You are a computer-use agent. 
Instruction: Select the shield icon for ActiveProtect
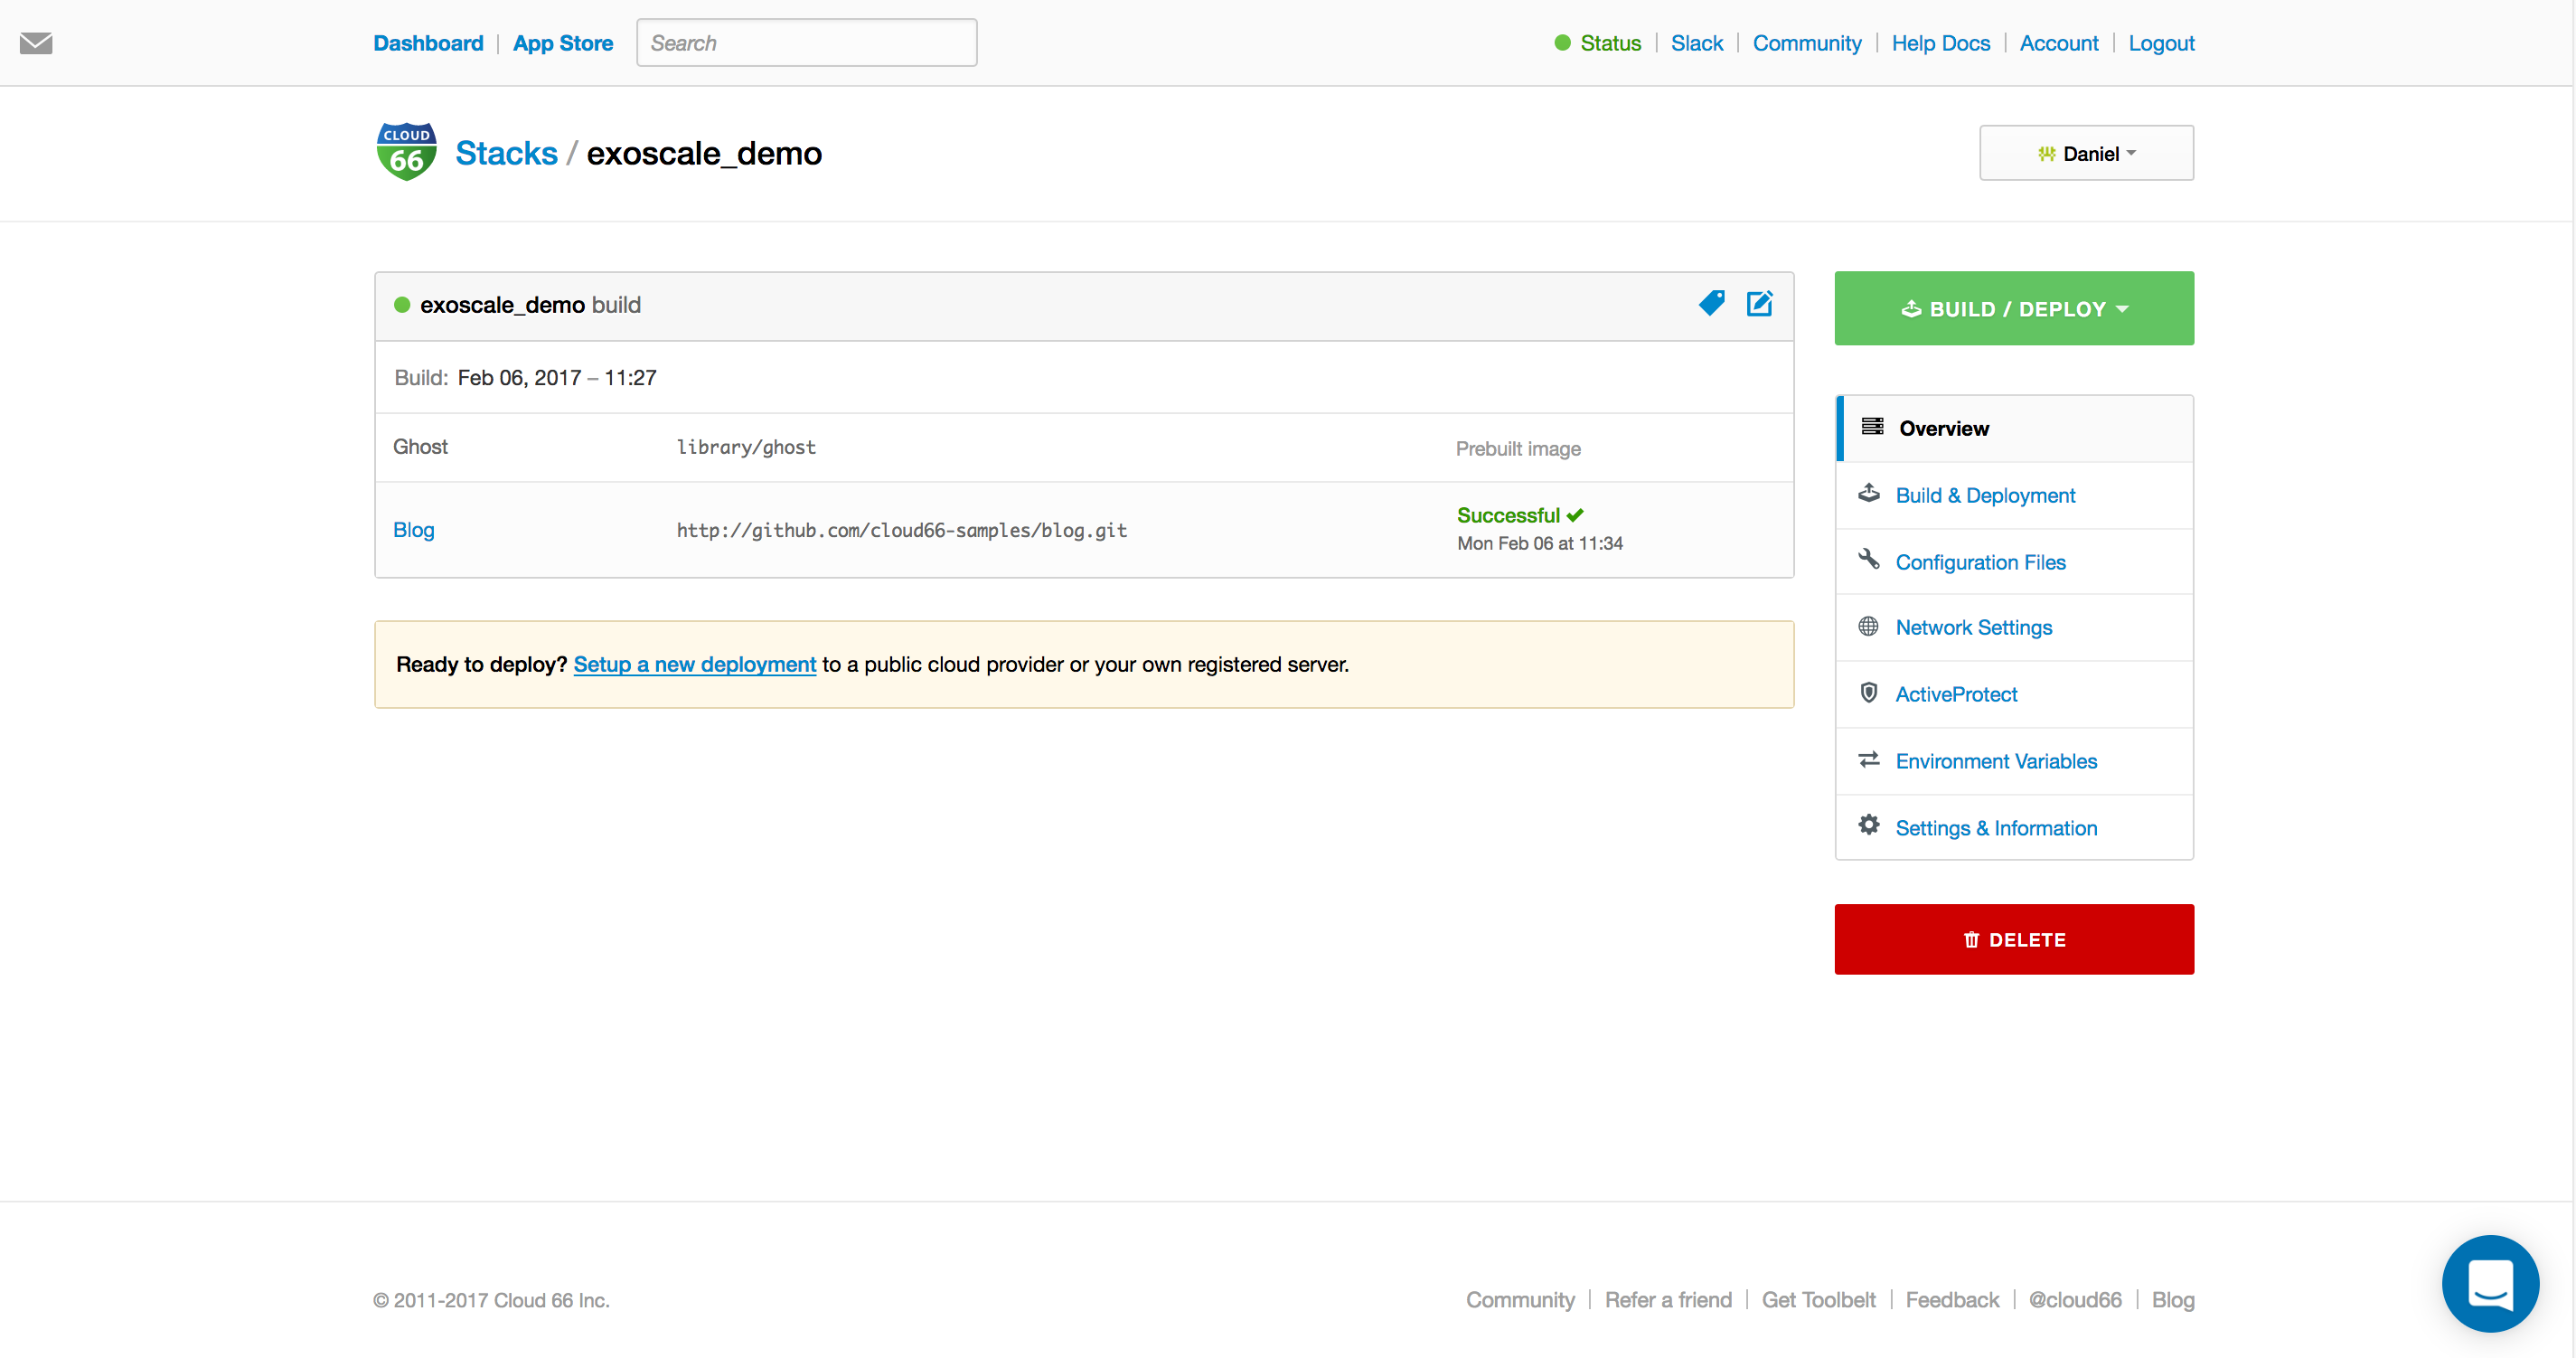pos(1870,692)
